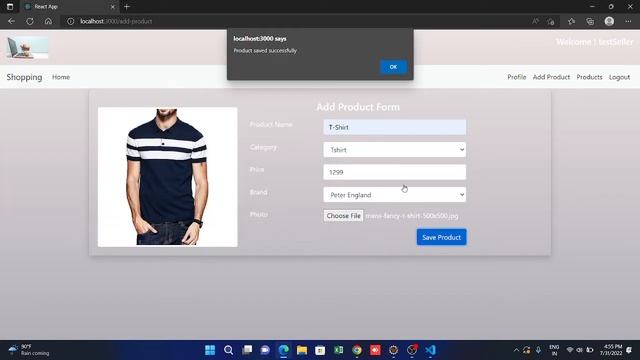Switch to Microsoft Edge on taskbar
This screenshot has width=640, height=360.
tap(283, 350)
